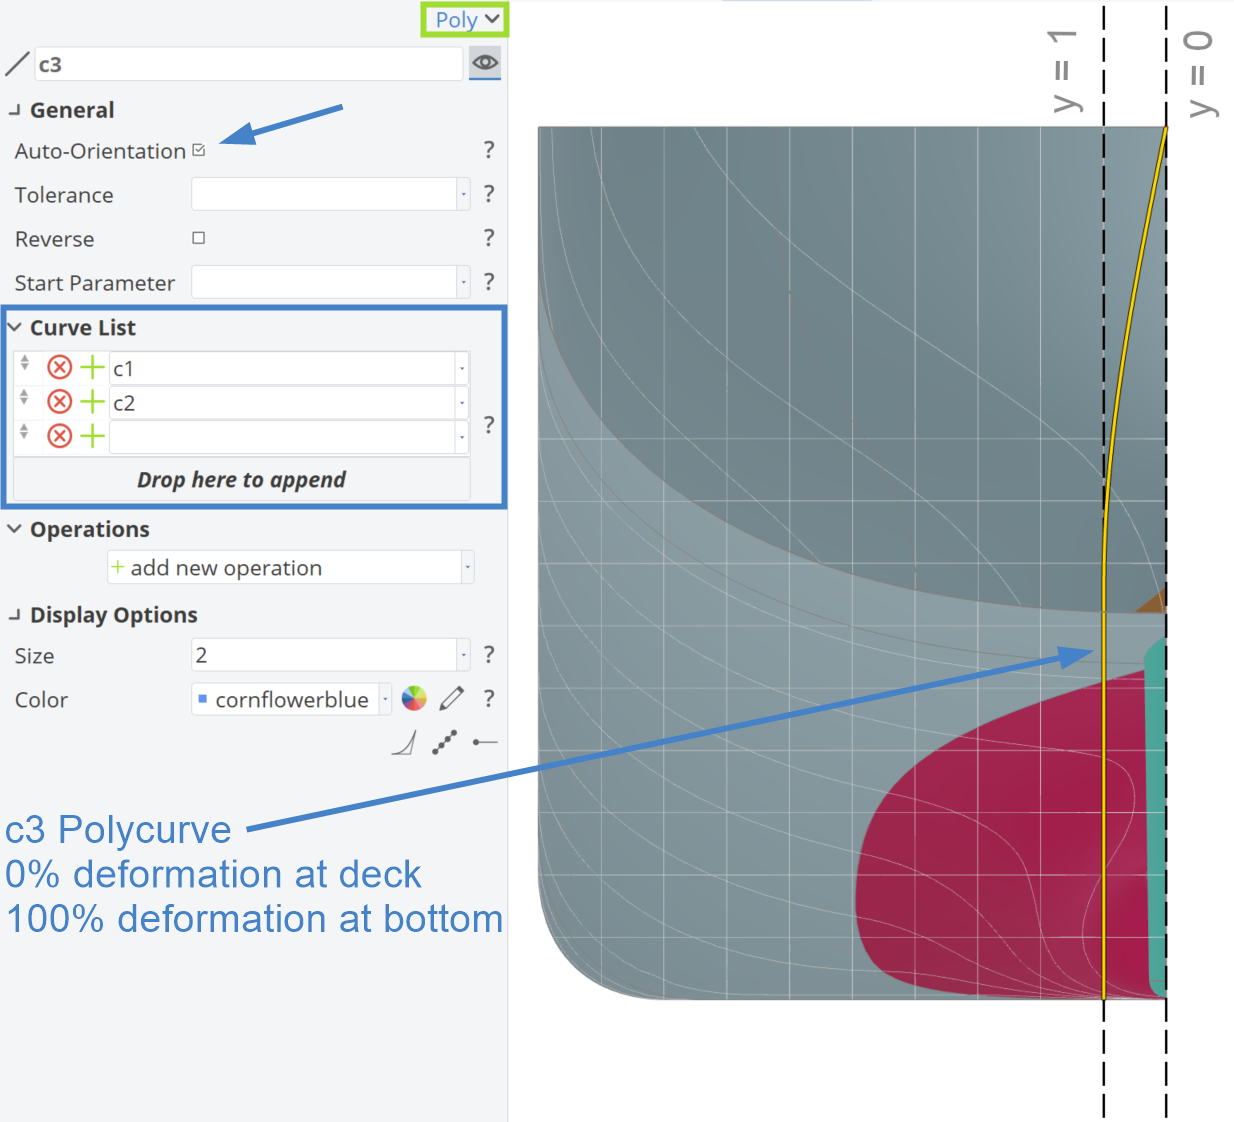
Task: Click the c3 name field
Action: pyautogui.click(x=248, y=64)
